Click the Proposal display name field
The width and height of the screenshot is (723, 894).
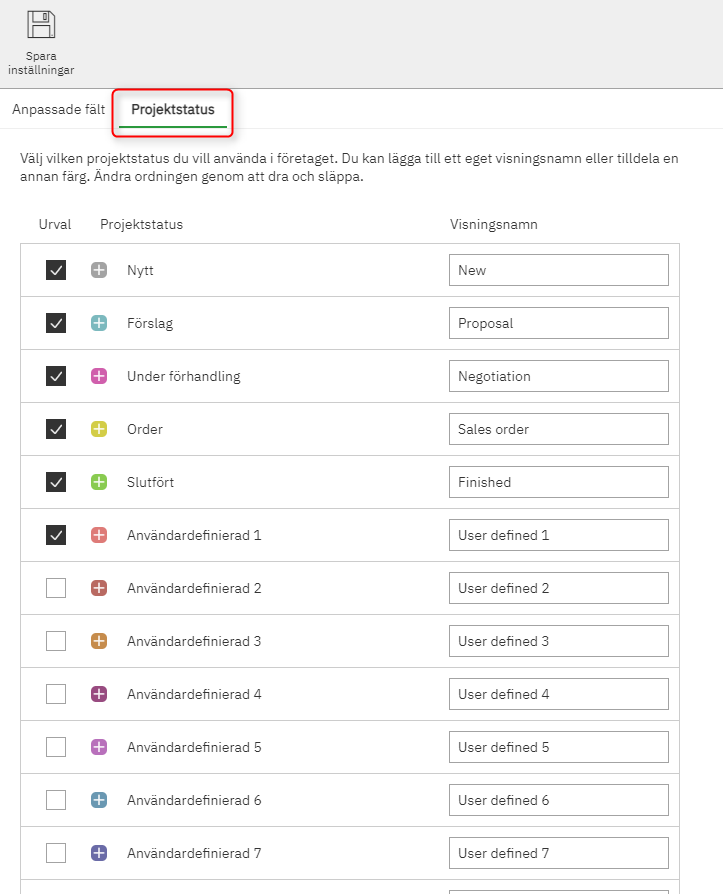click(x=558, y=323)
